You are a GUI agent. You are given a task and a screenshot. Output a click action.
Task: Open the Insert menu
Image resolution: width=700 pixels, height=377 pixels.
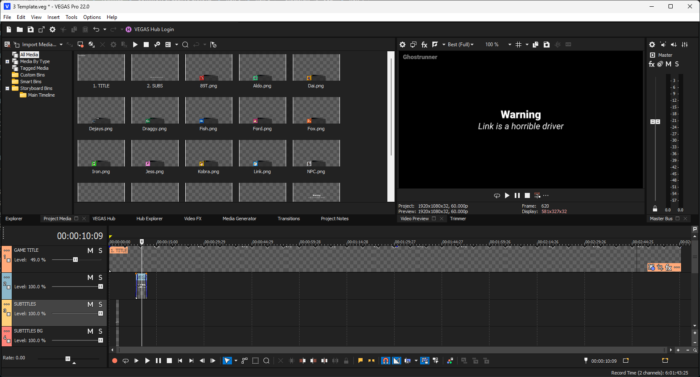(53, 17)
